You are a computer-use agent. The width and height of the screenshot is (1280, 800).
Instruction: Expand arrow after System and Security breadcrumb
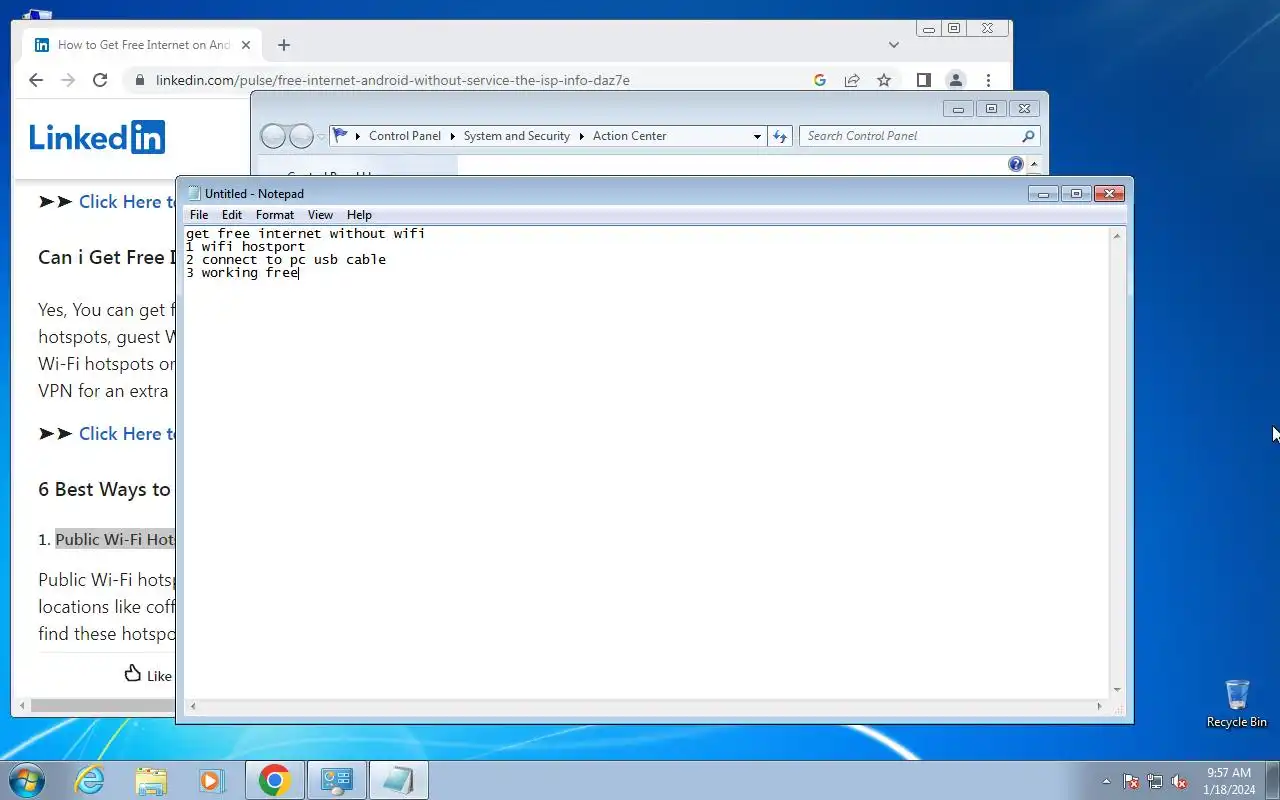581,136
